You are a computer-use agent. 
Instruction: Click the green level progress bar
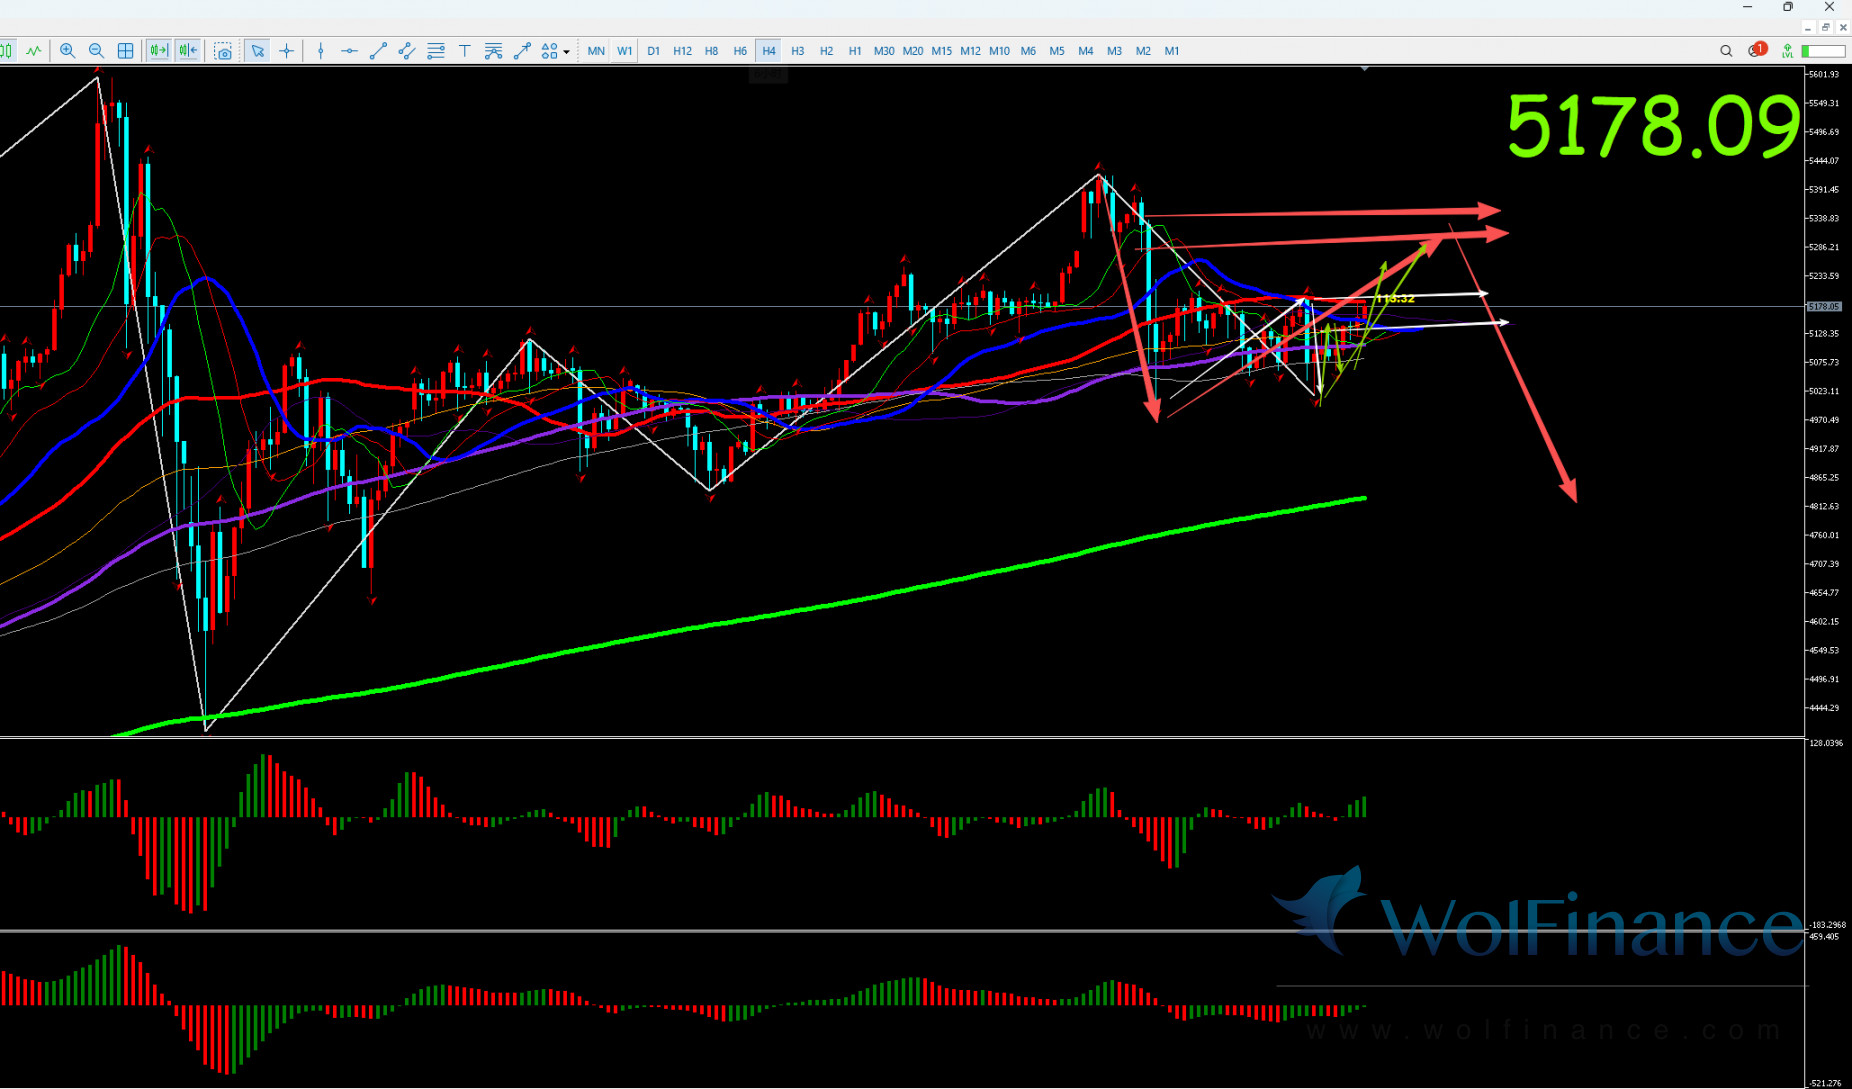click(1823, 51)
